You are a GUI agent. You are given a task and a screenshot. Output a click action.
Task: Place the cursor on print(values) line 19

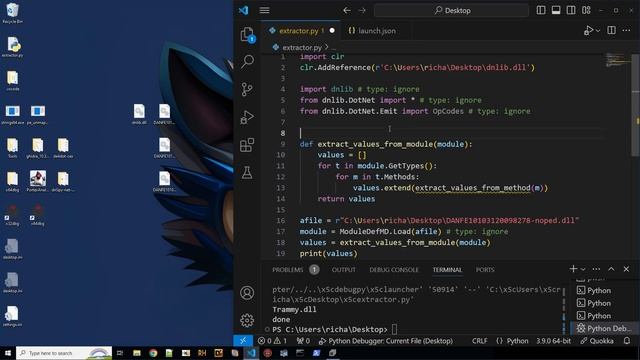pyautogui.click(x=329, y=253)
